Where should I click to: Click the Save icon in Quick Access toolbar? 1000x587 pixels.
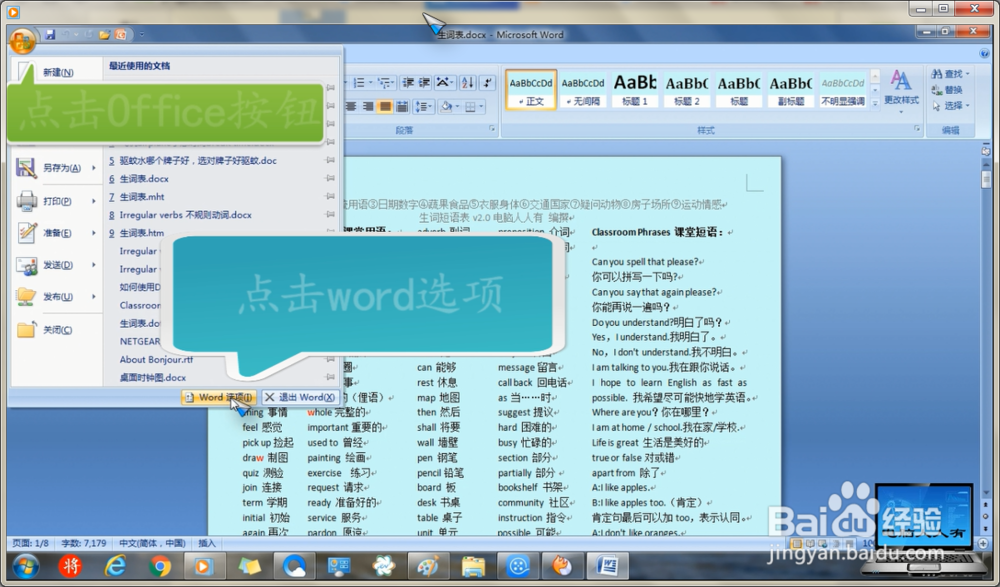tap(50, 34)
